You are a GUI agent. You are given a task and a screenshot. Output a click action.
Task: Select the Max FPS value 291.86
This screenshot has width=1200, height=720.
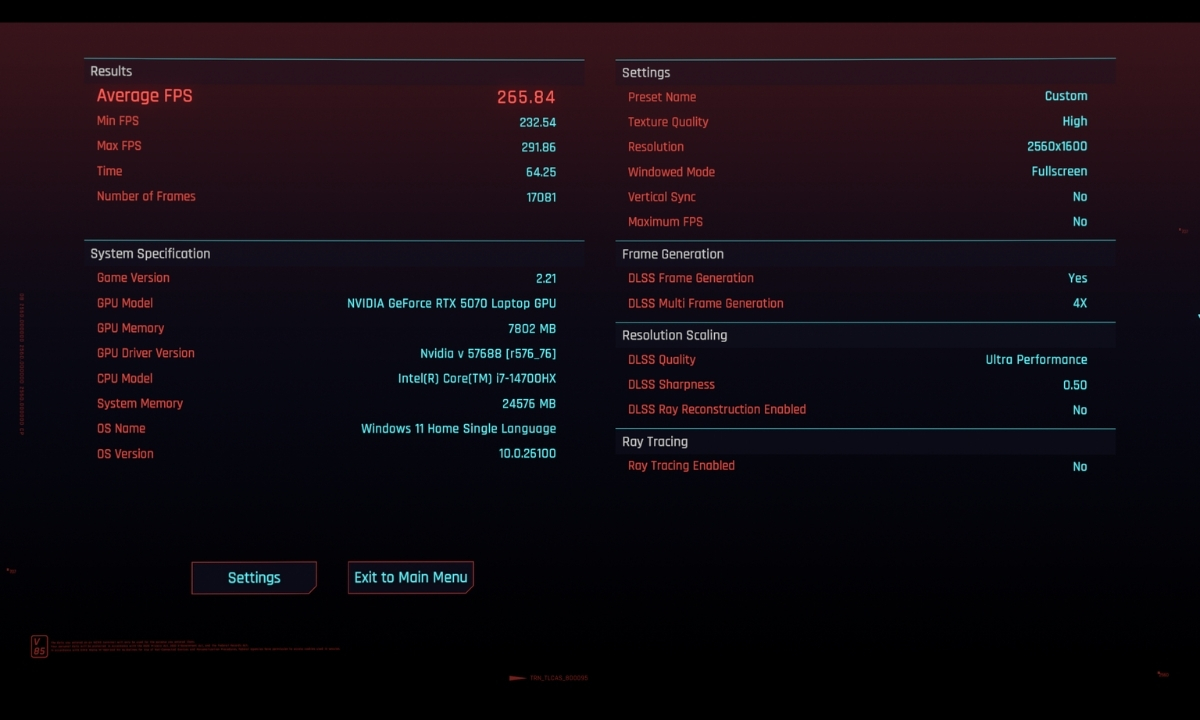coord(538,147)
